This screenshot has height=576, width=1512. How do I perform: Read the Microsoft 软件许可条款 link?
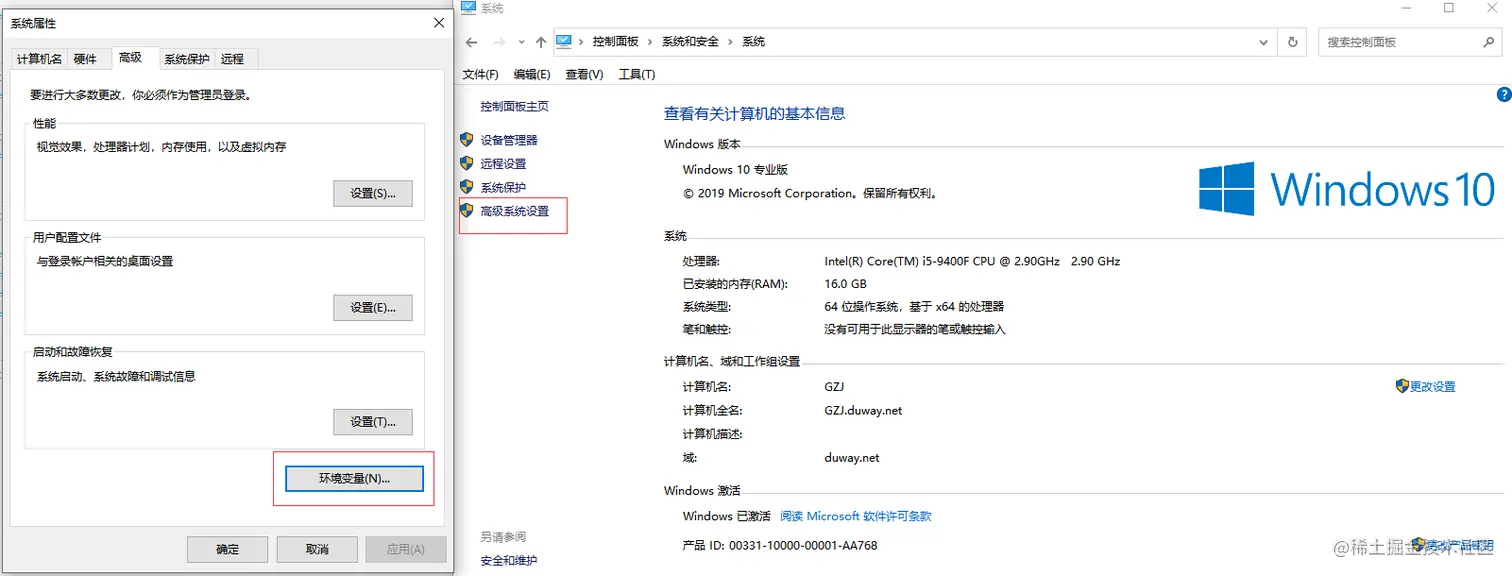pyautogui.click(x=855, y=516)
